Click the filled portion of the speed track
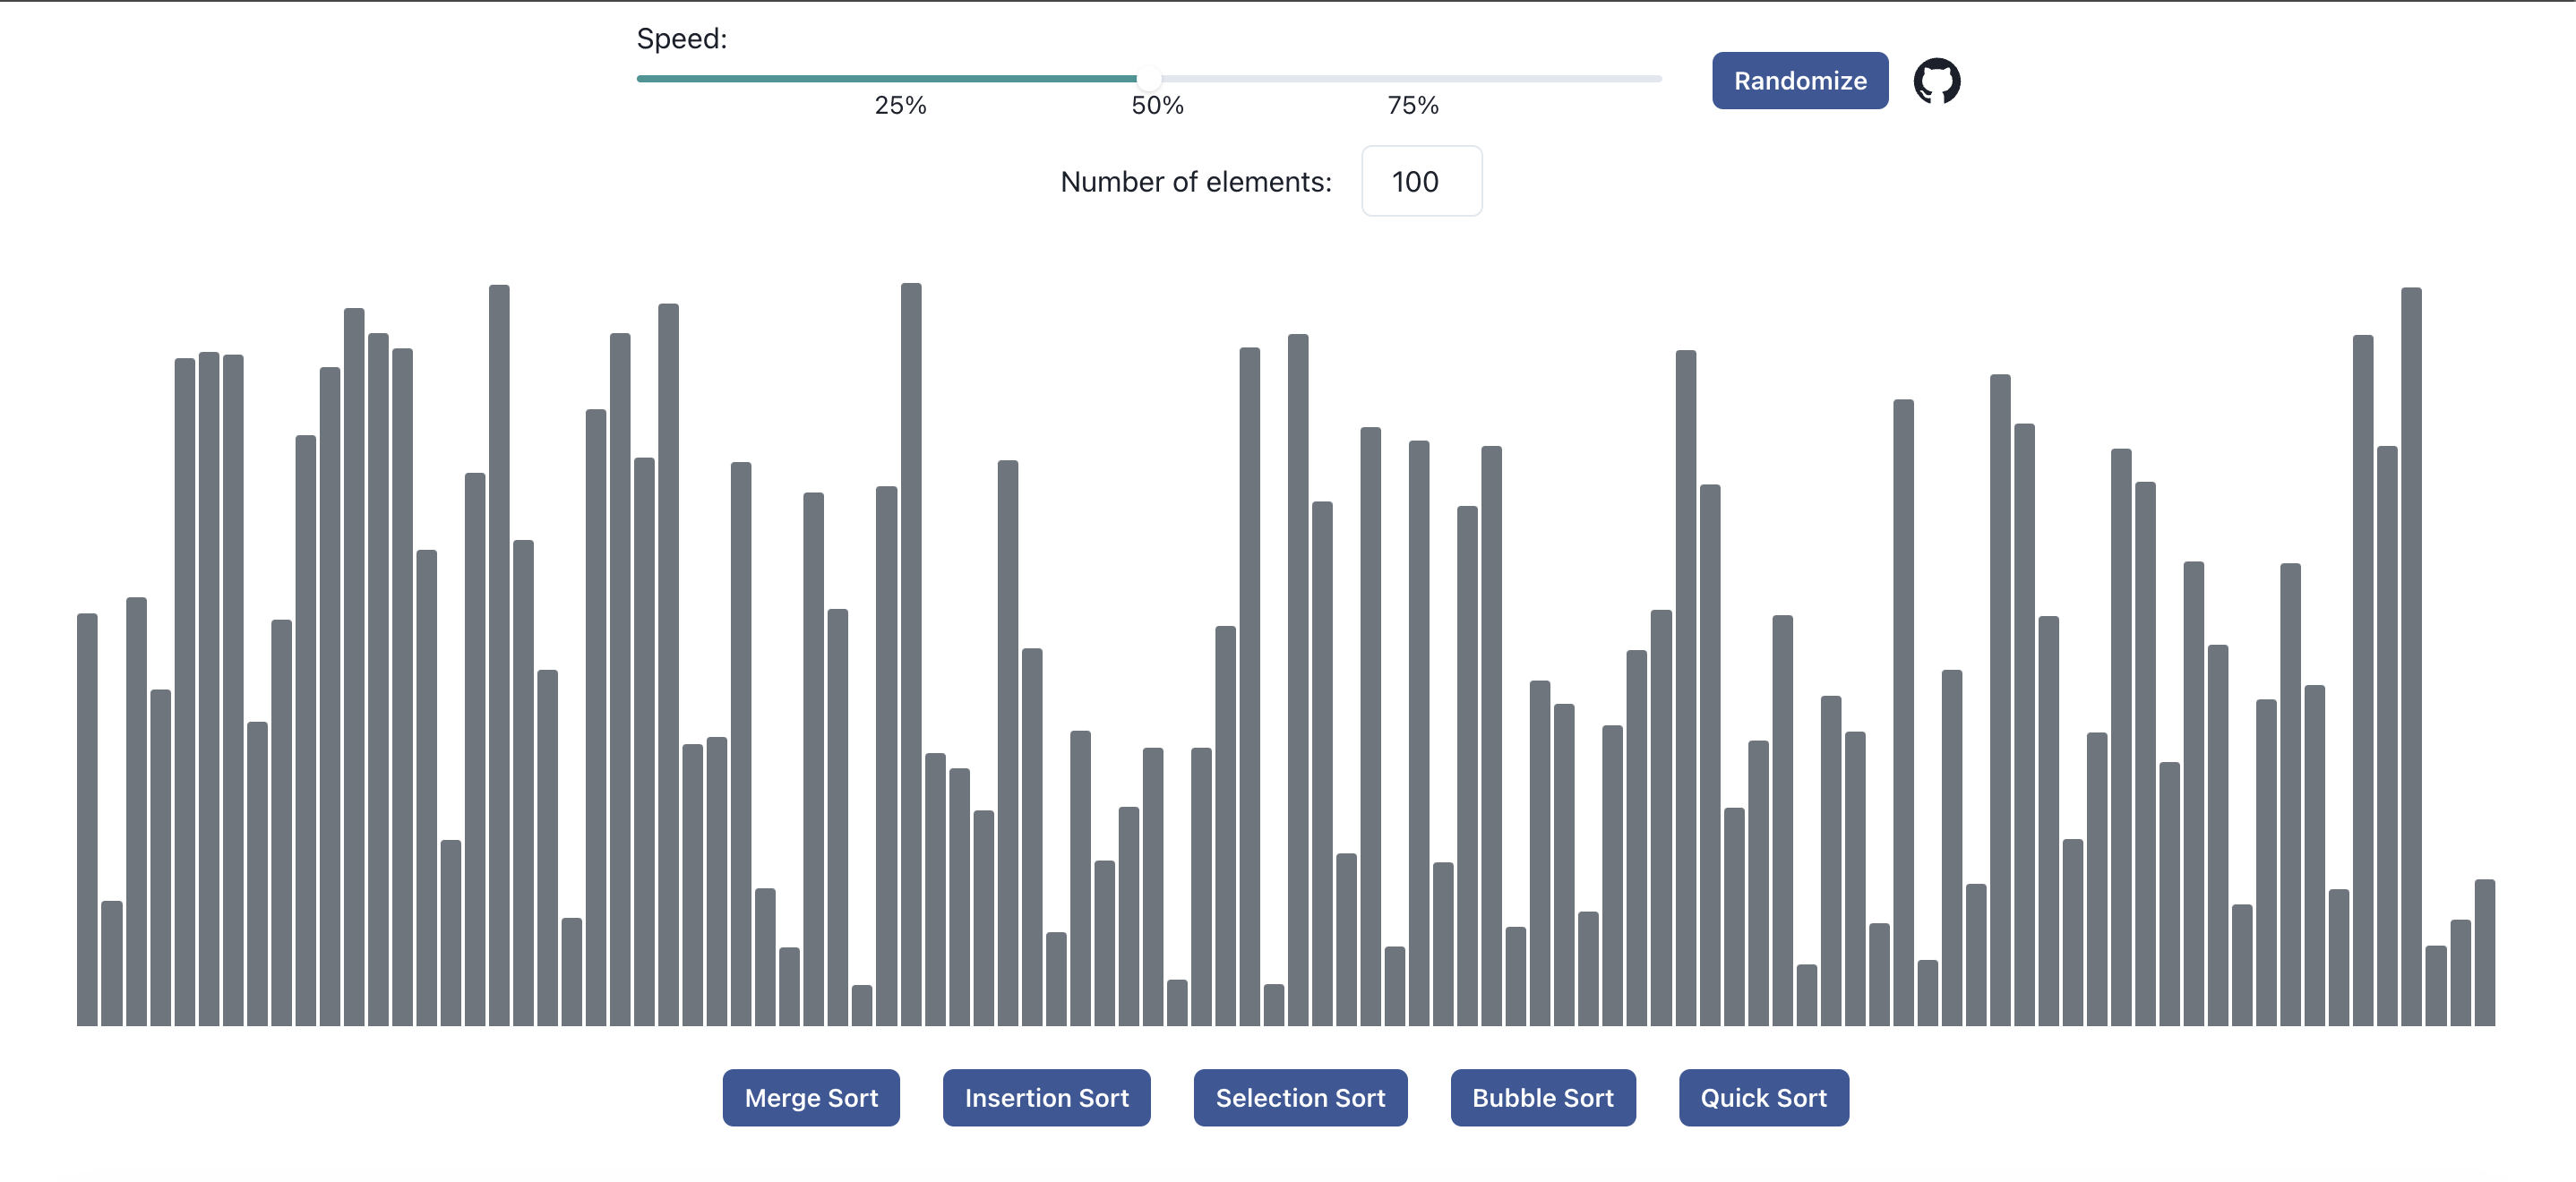 click(x=890, y=78)
